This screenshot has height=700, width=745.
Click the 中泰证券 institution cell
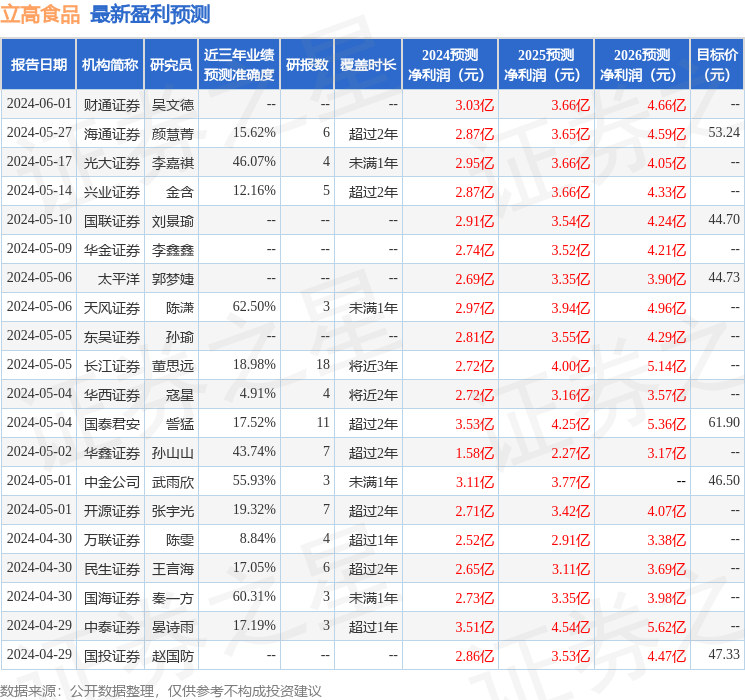point(112,627)
